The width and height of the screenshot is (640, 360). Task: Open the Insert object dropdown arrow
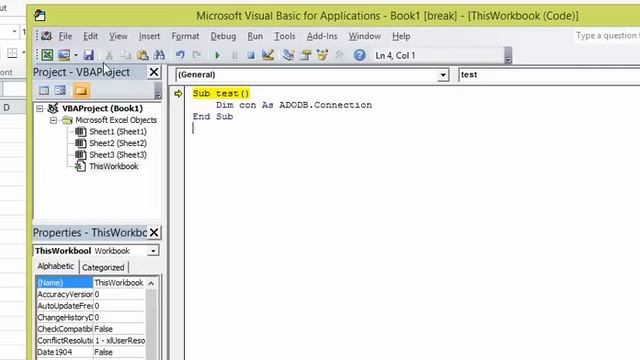pos(76,55)
